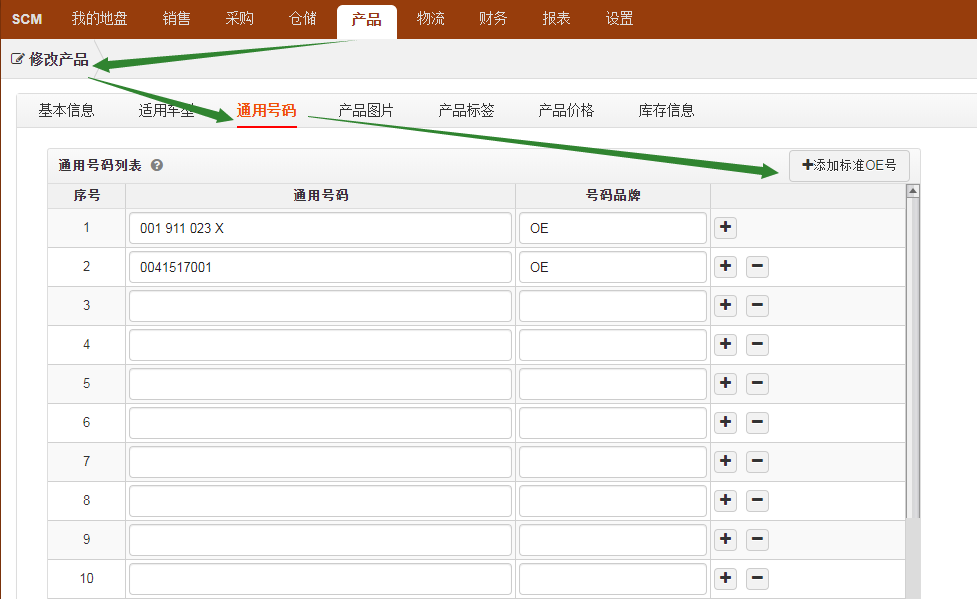Open the 报表 menu

click(x=556, y=19)
